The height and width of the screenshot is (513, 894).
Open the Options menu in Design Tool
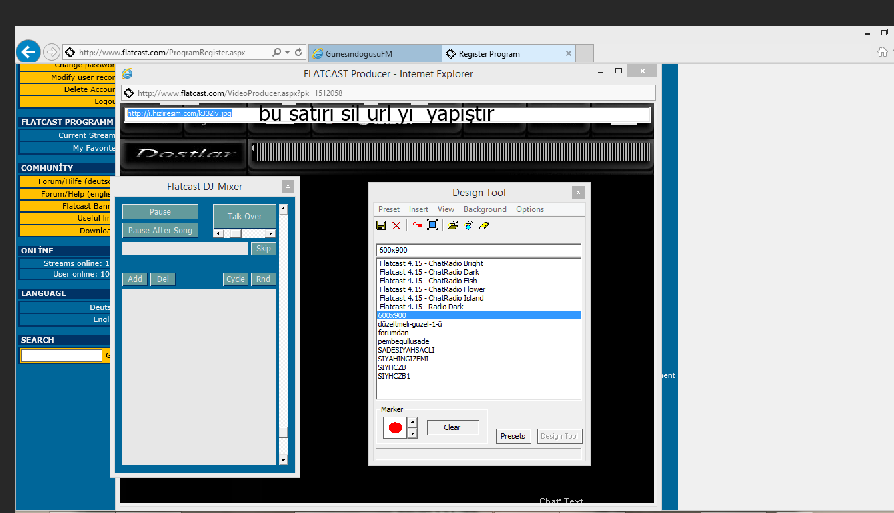(530, 209)
